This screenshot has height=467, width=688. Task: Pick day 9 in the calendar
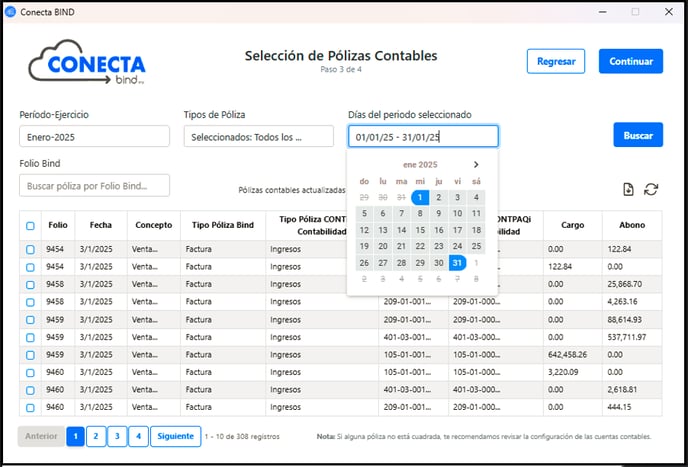(439, 213)
